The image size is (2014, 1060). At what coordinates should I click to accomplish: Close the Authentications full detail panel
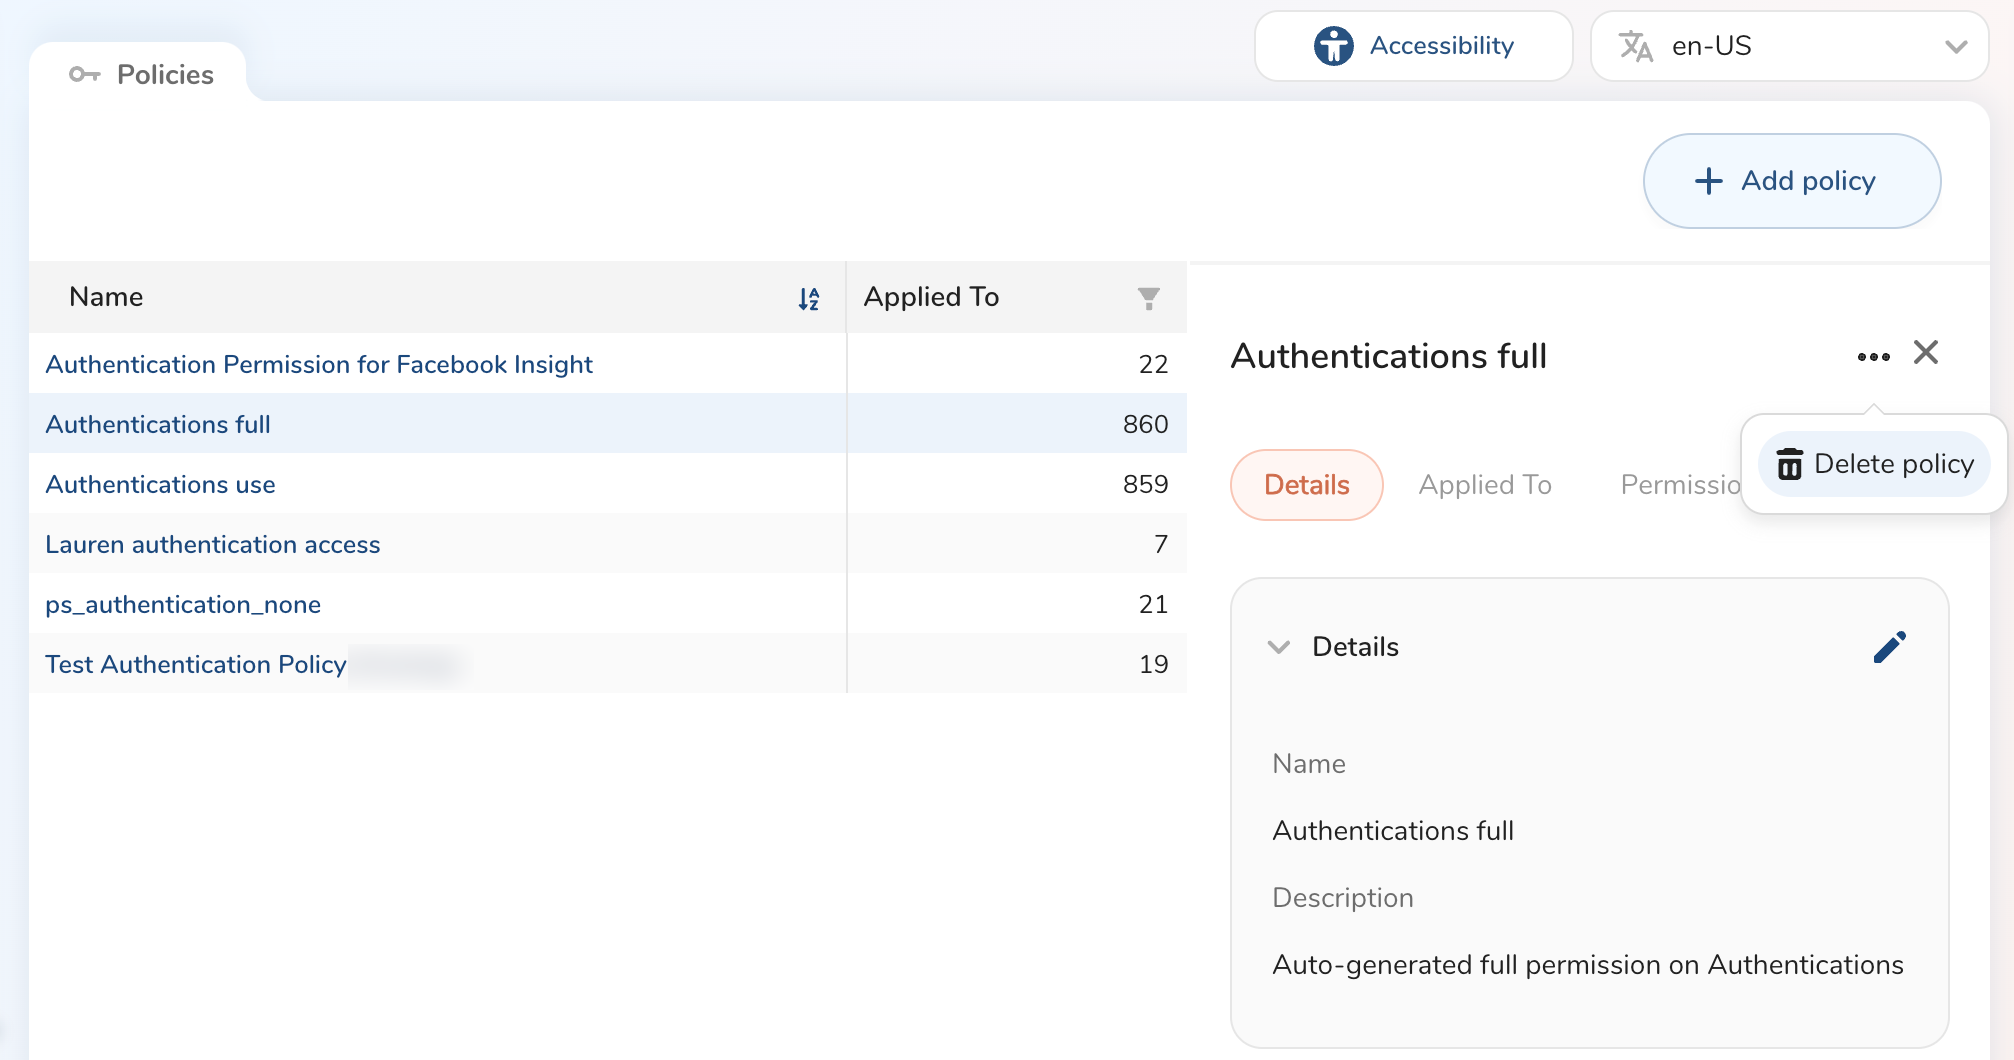[1925, 353]
